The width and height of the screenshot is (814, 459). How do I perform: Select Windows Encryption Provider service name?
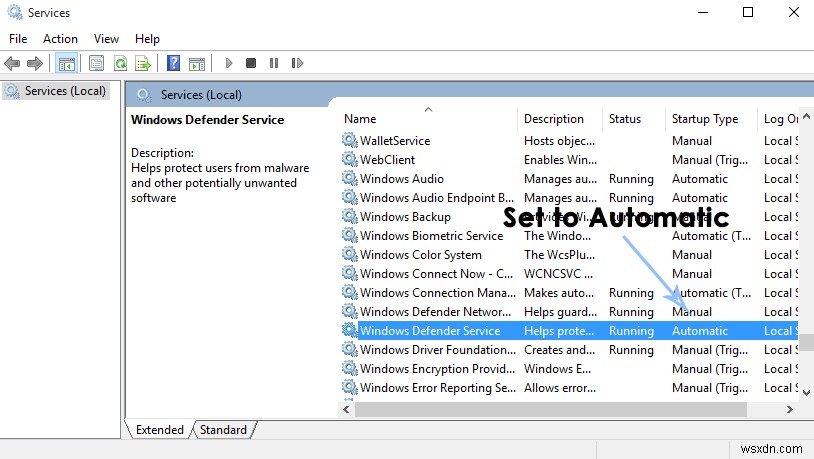coord(437,369)
